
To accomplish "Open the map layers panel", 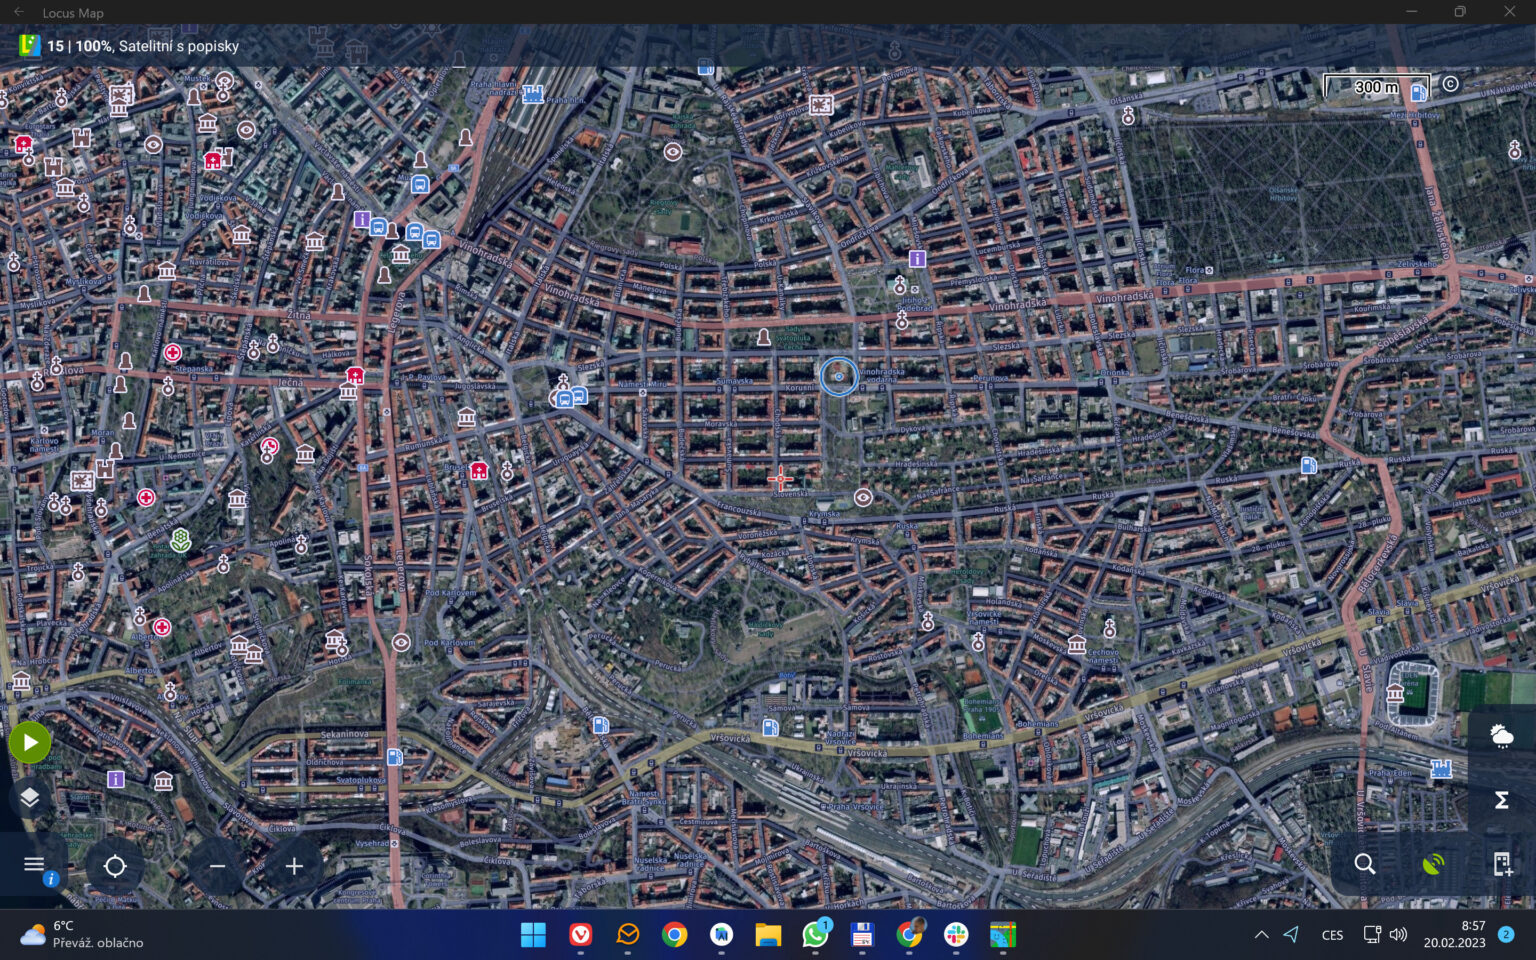I will (x=29, y=798).
